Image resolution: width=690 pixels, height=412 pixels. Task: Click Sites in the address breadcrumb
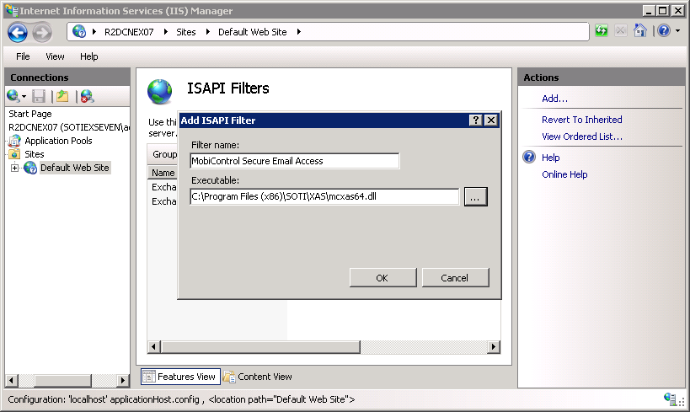[x=186, y=32]
